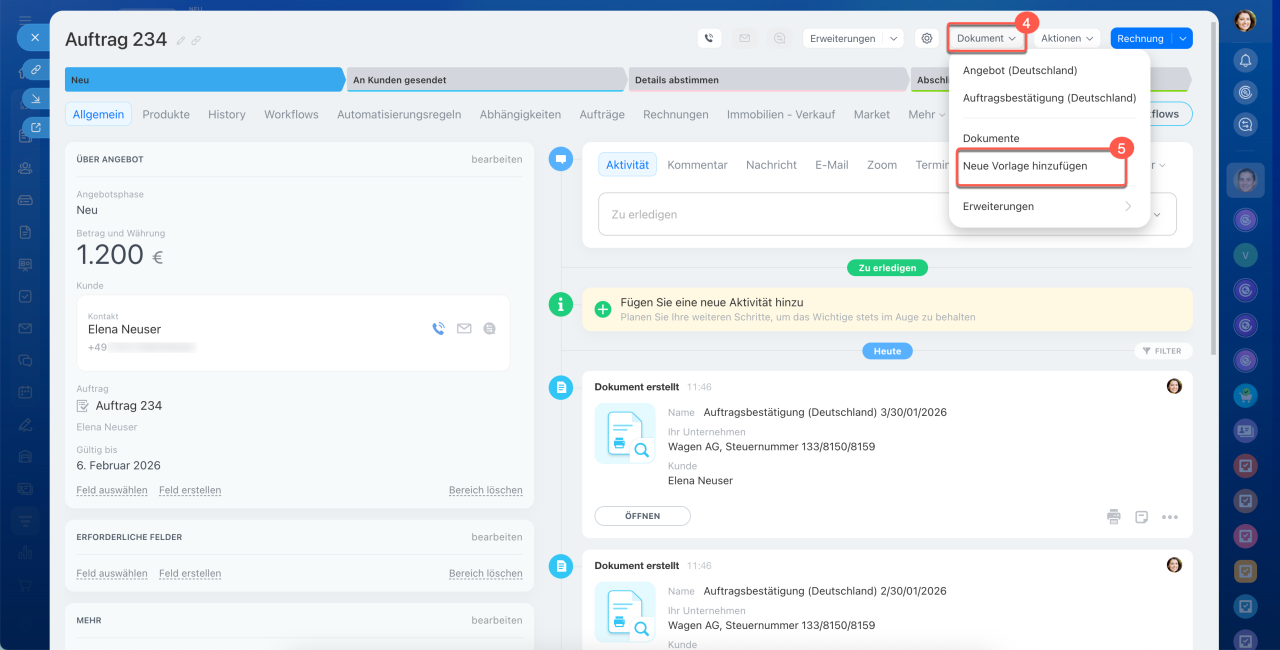Viewport: 1280px width, 650px height.
Task: Expand the Mehr tab menu
Action: (927, 114)
